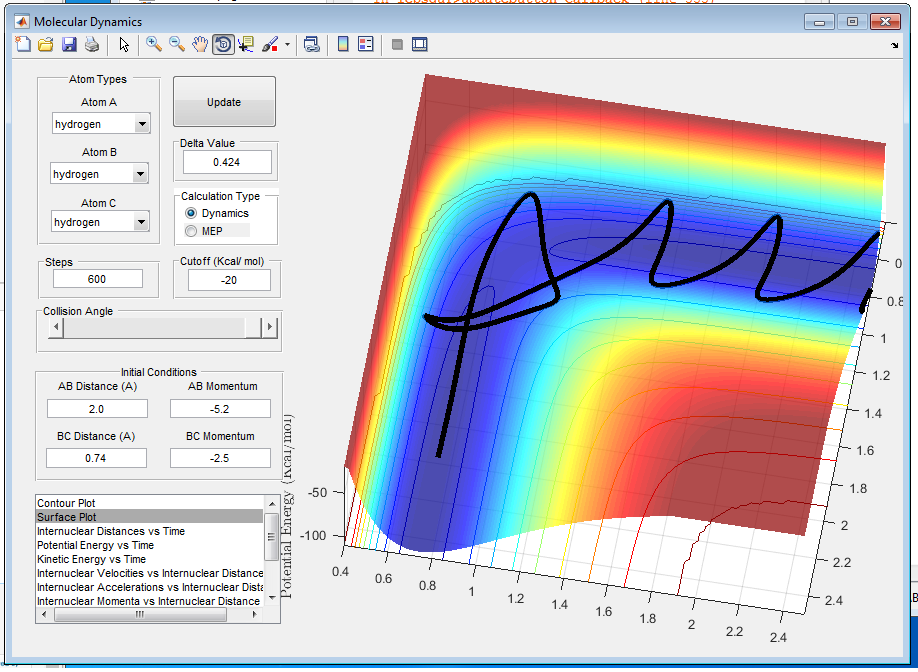Select the Zoom Out magnifier tool
The height and width of the screenshot is (672, 918).
[176, 44]
